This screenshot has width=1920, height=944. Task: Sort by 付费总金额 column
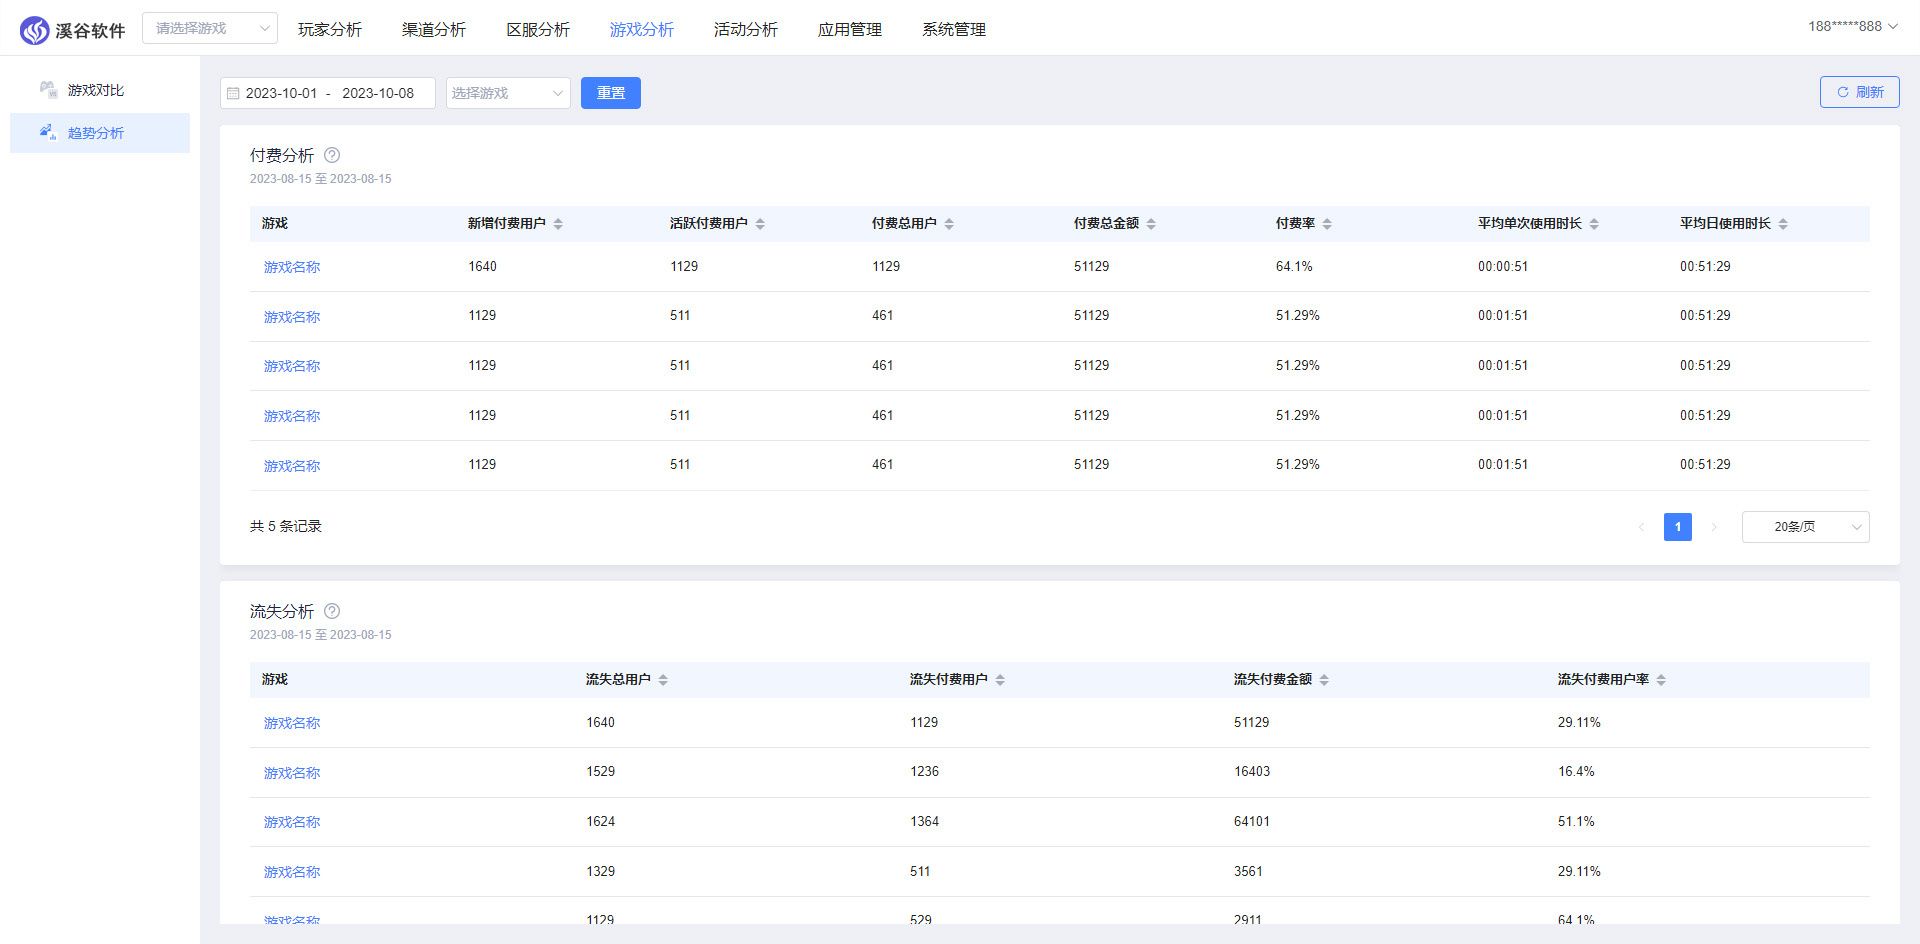1151,224
